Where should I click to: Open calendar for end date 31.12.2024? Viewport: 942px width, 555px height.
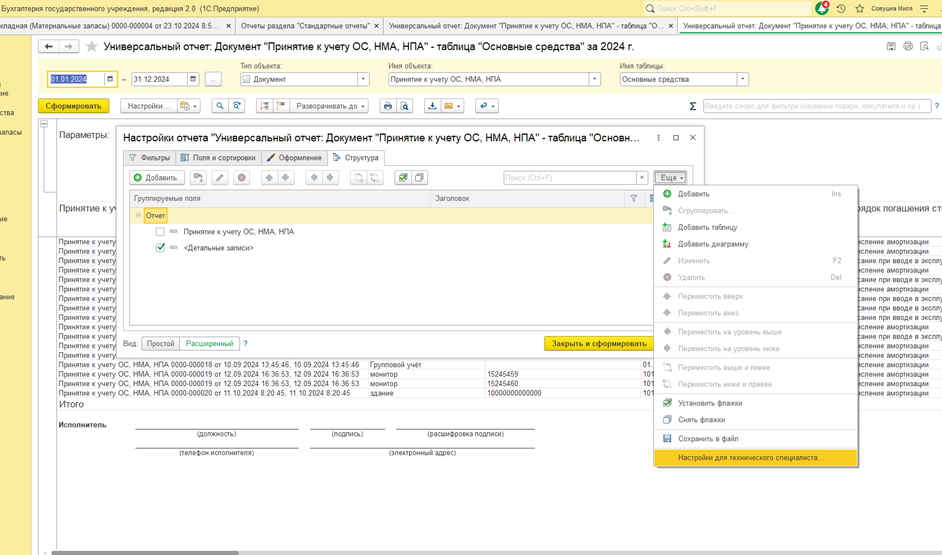(x=193, y=79)
